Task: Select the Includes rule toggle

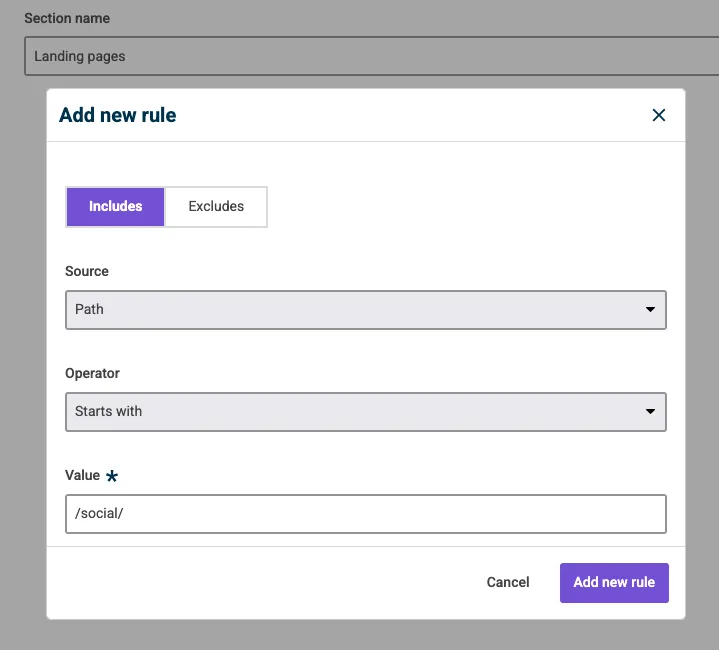Action: point(115,207)
